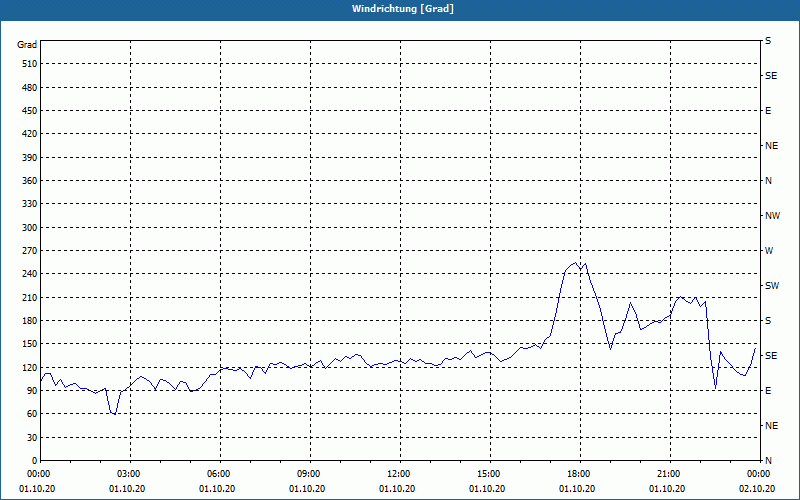Click the 480 value on the y-axis
The width and height of the screenshot is (800, 500).
tap(30, 87)
